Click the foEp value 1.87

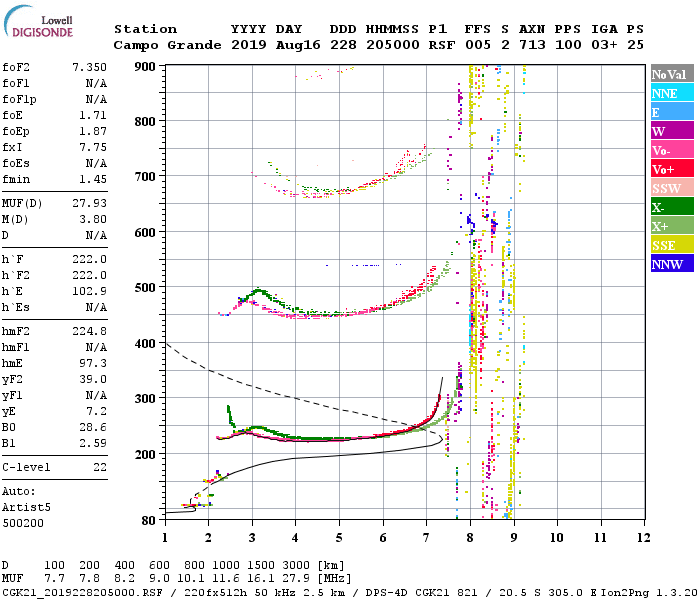93,131
